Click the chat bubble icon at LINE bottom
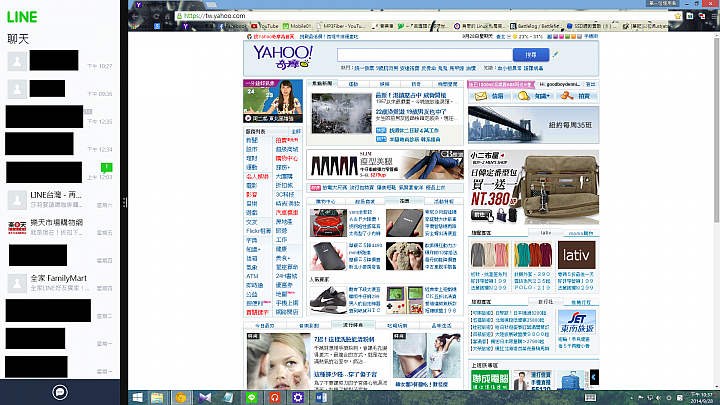 60,392
